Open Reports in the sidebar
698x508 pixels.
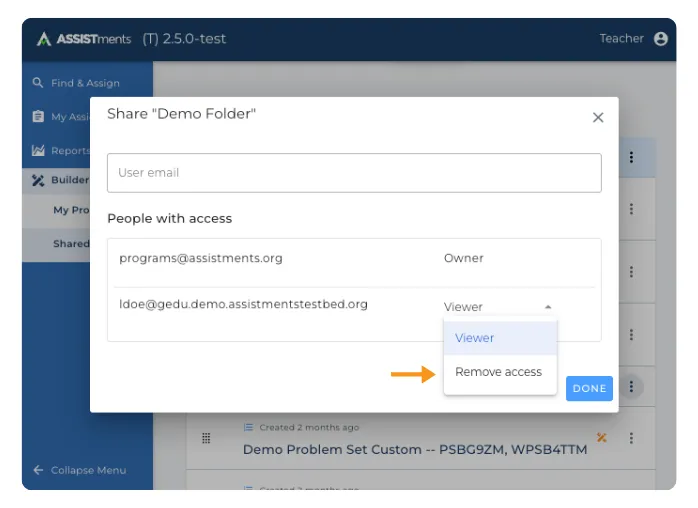[71, 150]
